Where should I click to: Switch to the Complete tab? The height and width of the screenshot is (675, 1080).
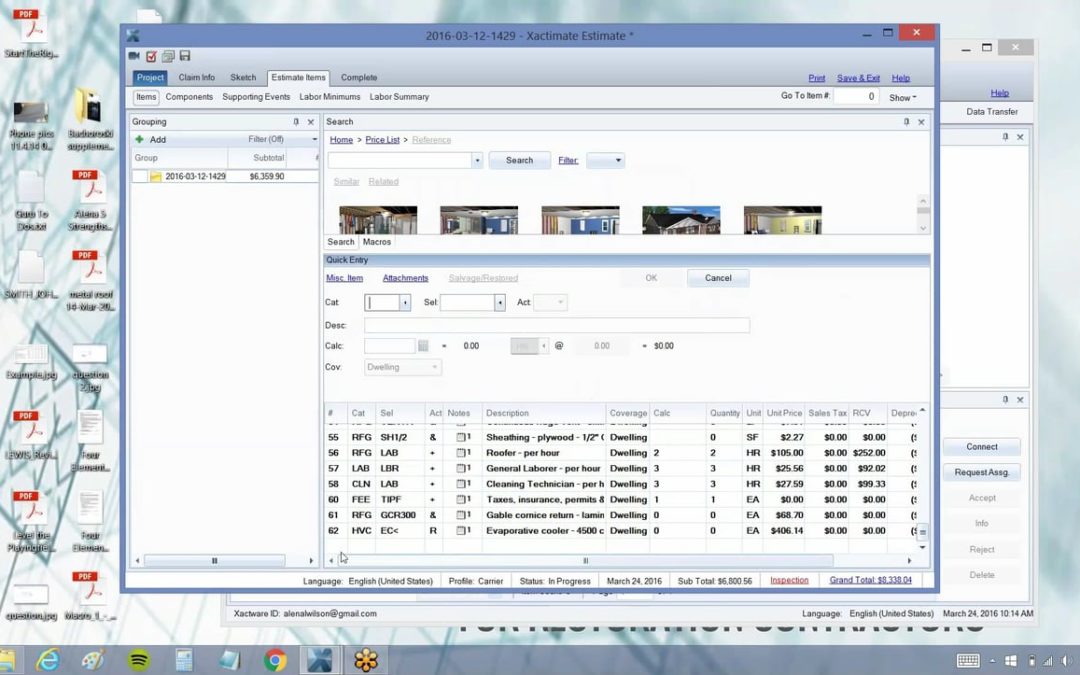[359, 78]
